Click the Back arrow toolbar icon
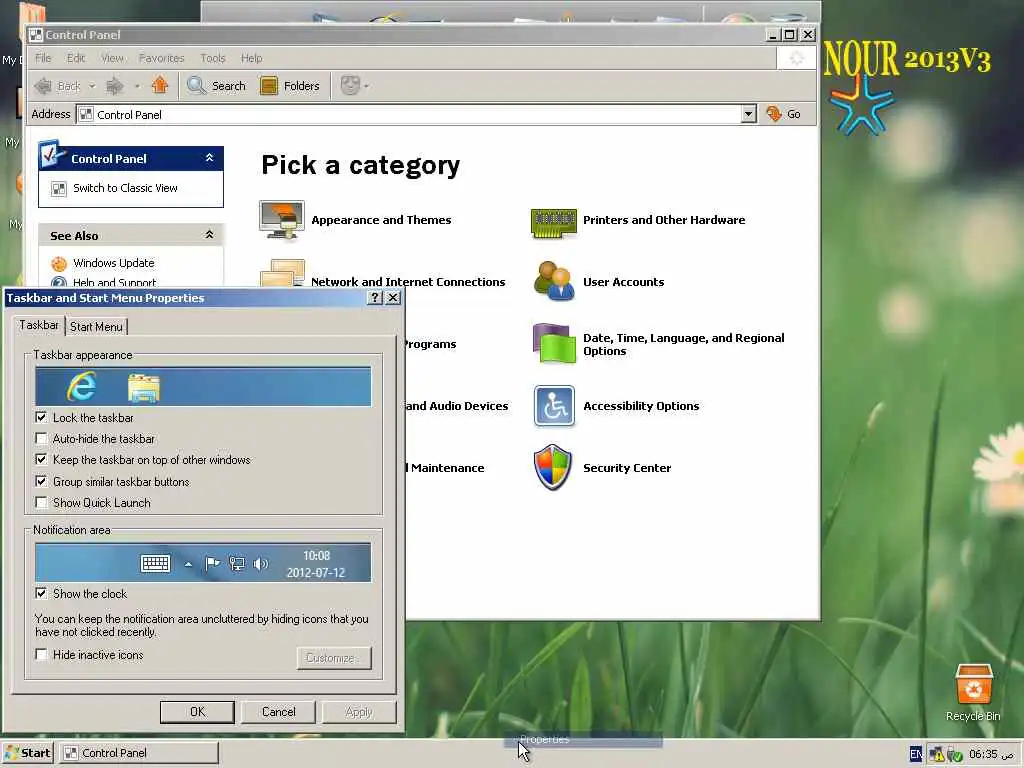The image size is (1024, 768). pyautogui.click(x=43, y=86)
